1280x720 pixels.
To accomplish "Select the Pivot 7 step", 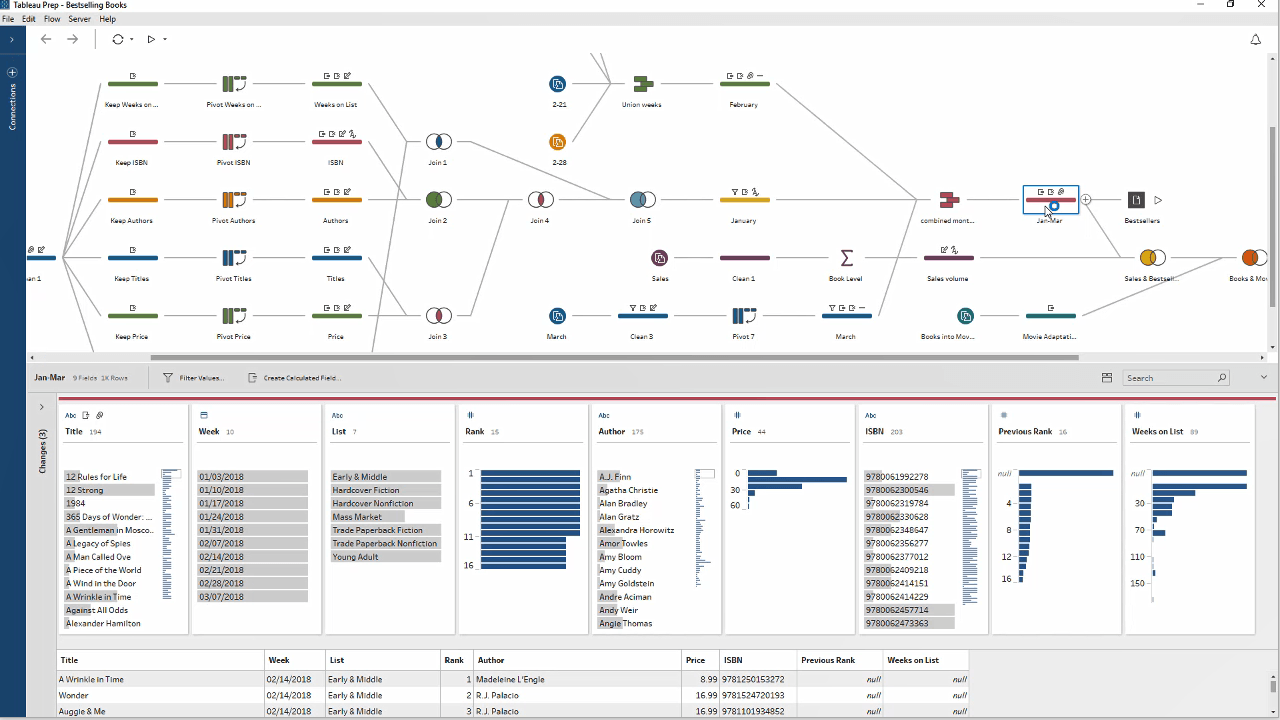I will (743, 316).
